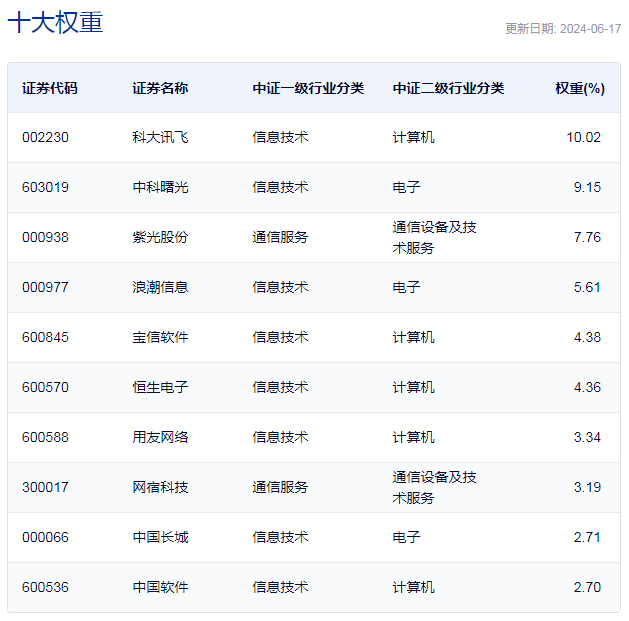This screenshot has width=629, height=621.
Task: Click the 恒生电子 entry
Action: (160, 387)
